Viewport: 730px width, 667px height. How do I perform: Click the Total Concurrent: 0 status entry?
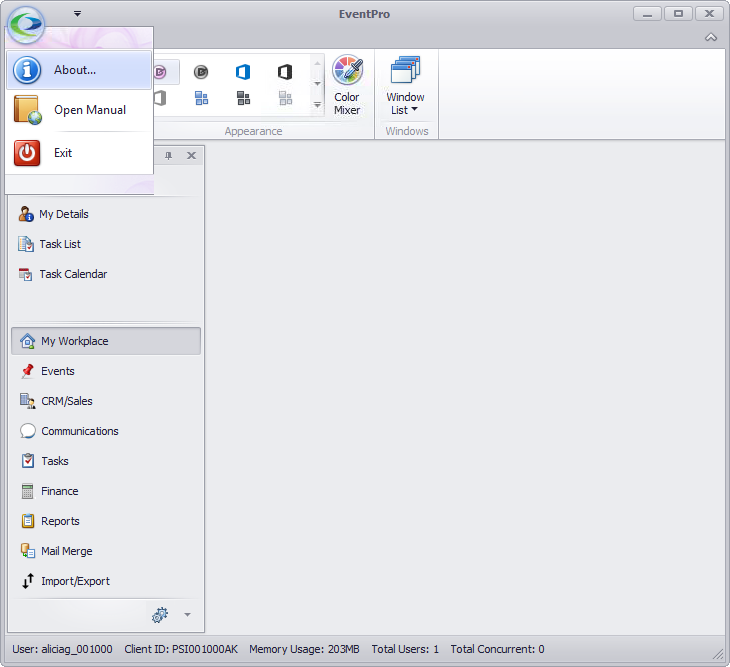497,649
